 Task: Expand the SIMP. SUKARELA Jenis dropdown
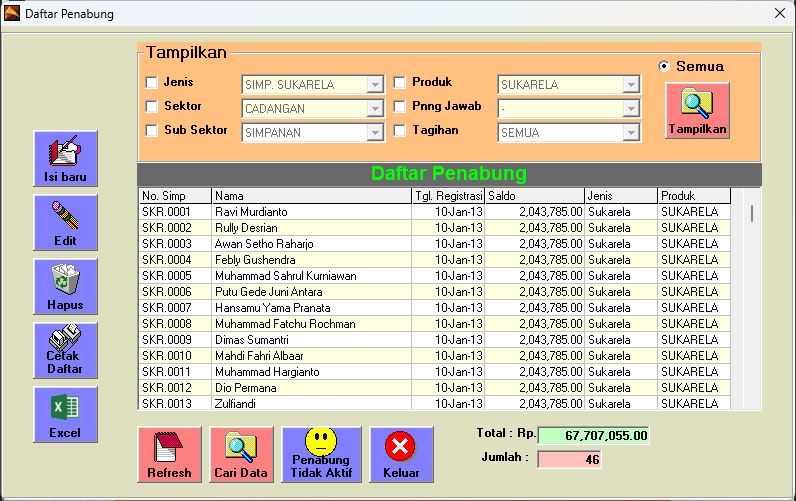pyautogui.click(x=375, y=85)
